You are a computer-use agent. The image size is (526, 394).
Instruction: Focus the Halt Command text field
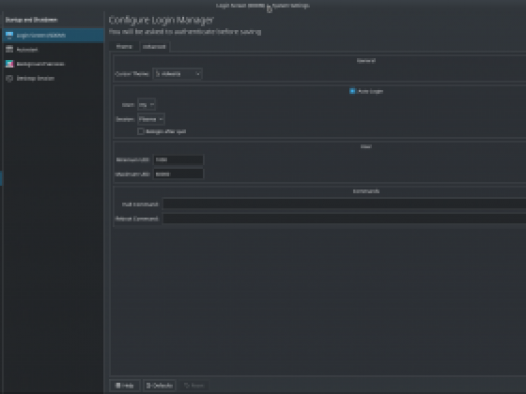pos(344,204)
